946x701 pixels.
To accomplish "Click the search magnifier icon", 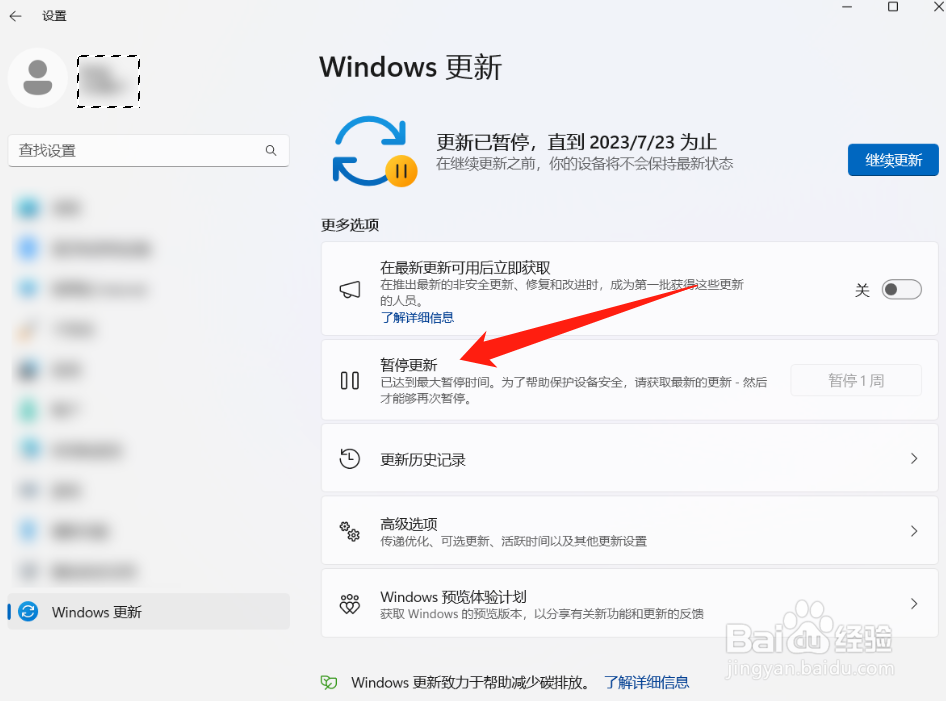I will [x=271, y=150].
